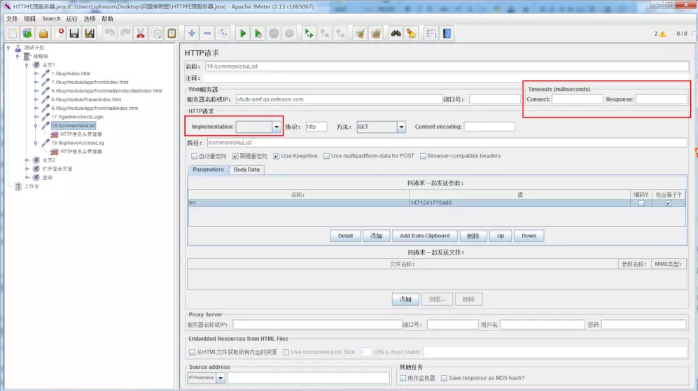The height and width of the screenshot is (391, 698).
Task: Click the grey Stop test icon
Action: (x=274, y=33)
